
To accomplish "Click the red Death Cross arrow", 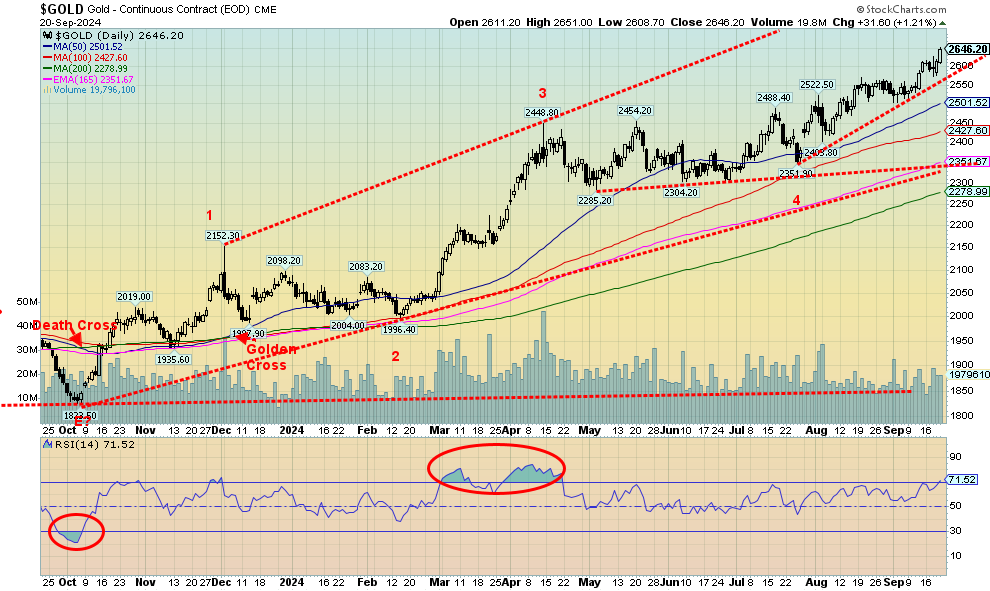I will tap(75, 340).
